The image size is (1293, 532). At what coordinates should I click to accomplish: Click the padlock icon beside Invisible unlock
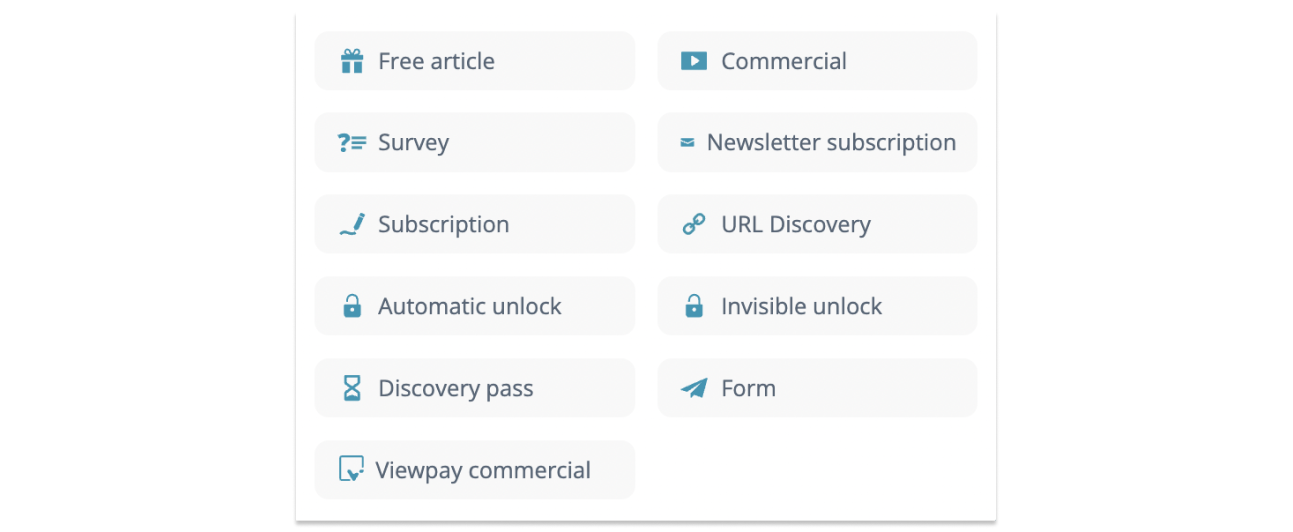pyautogui.click(x=694, y=306)
